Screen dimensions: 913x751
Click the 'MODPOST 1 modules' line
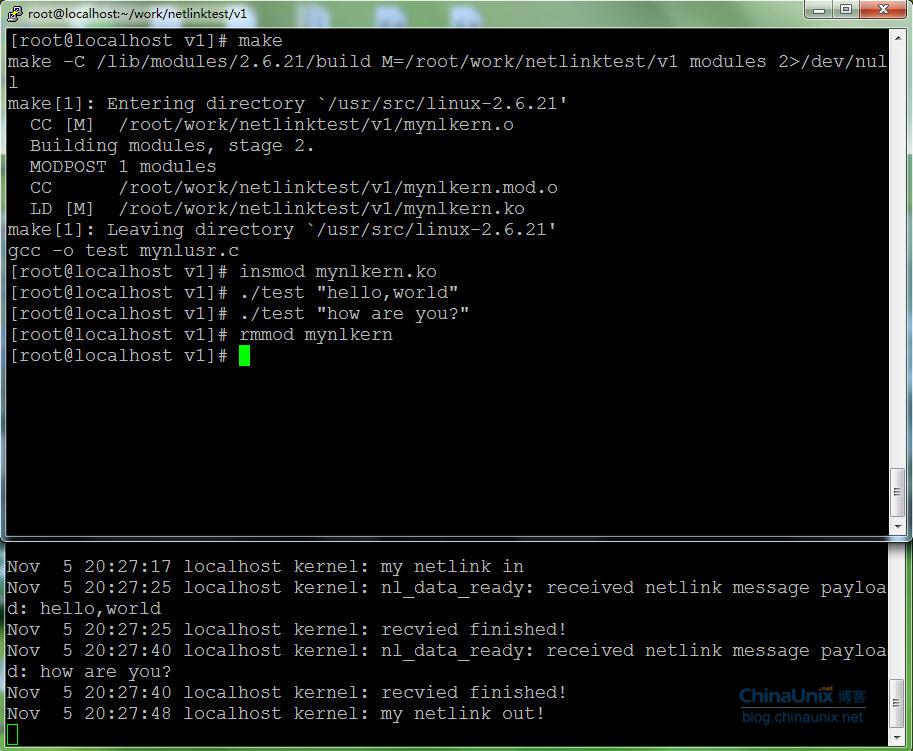point(123,167)
